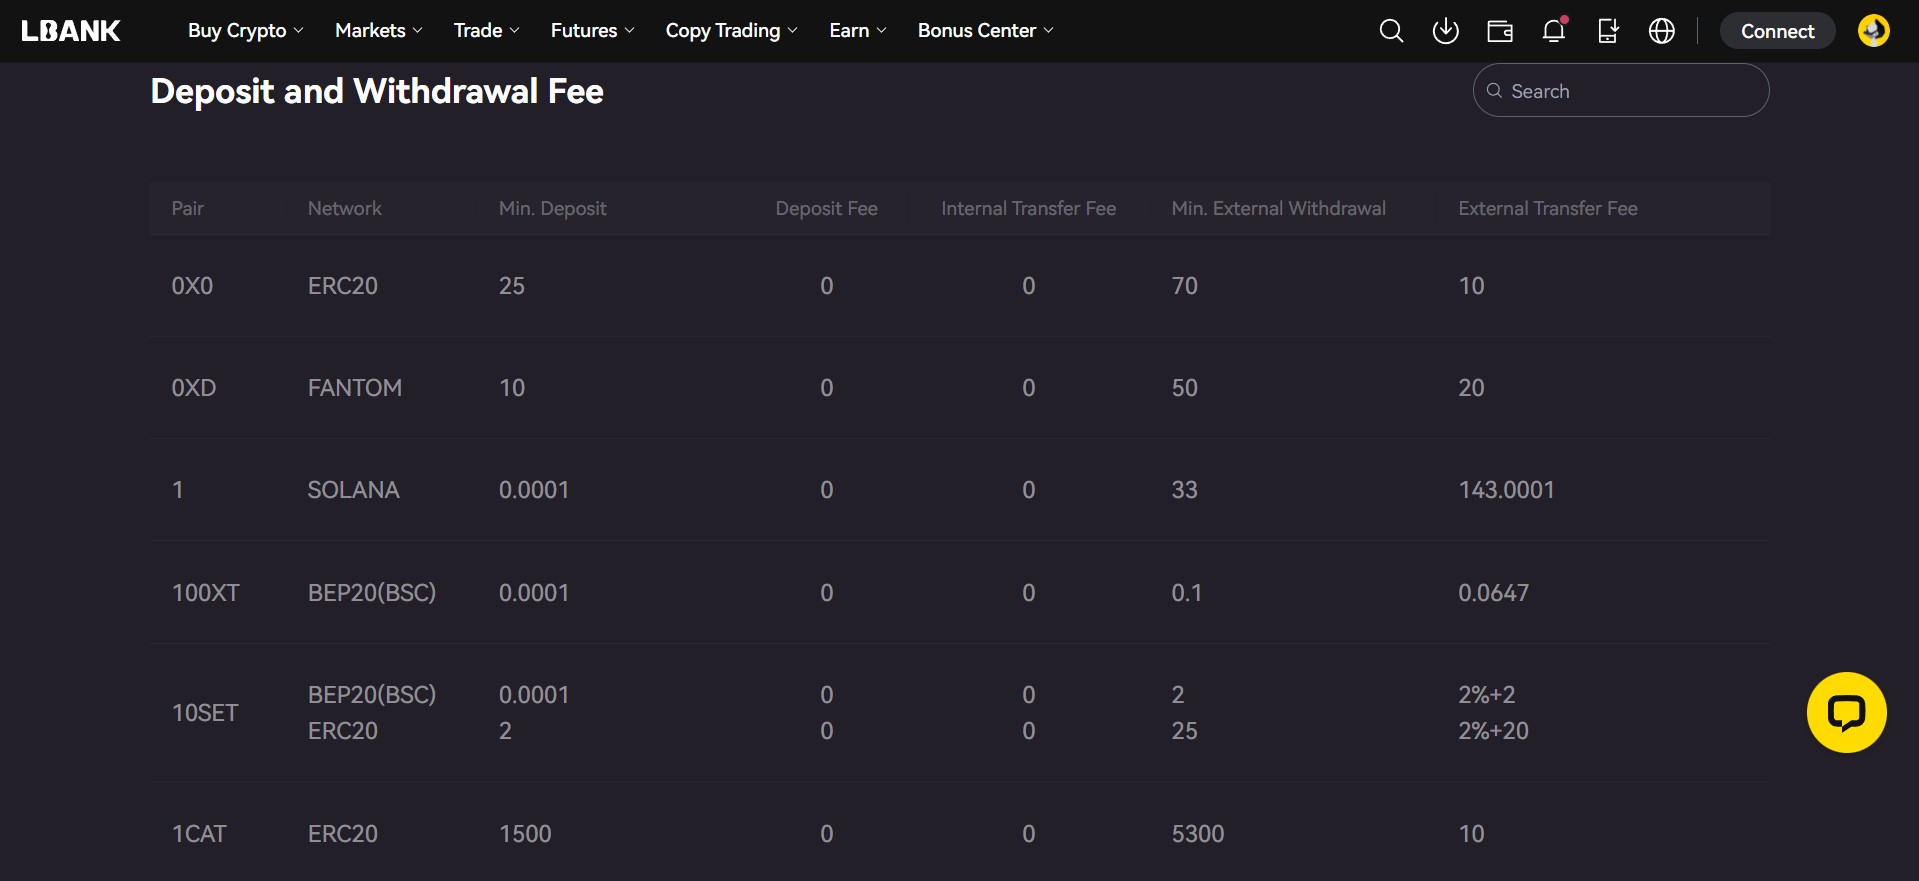This screenshot has height=881, width=1919.
Task: Click the deposit download circle icon
Action: [1445, 31]
